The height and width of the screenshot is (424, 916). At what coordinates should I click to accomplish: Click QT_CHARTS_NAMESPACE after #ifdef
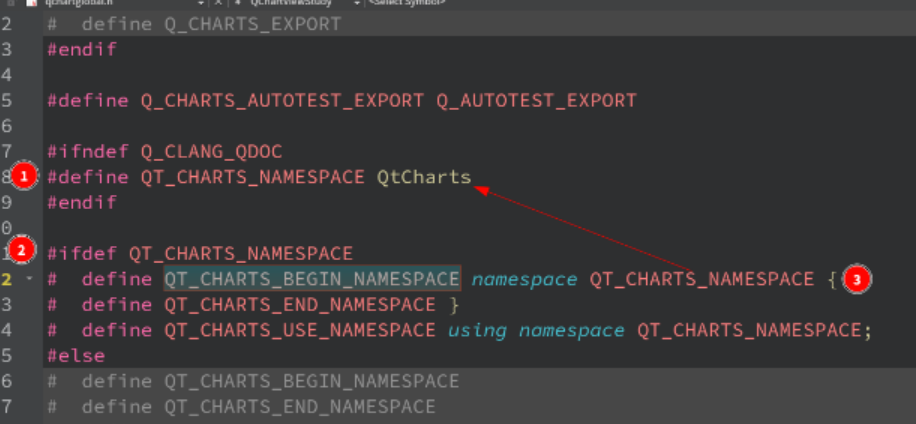tap(241, 253)
